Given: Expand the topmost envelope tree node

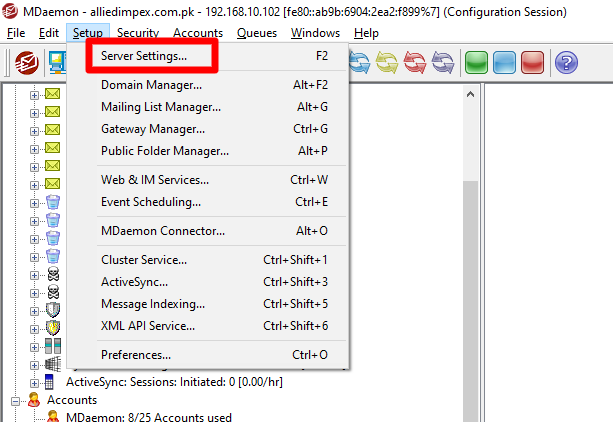Looking at the screenshot, I should tap(35, 95).
